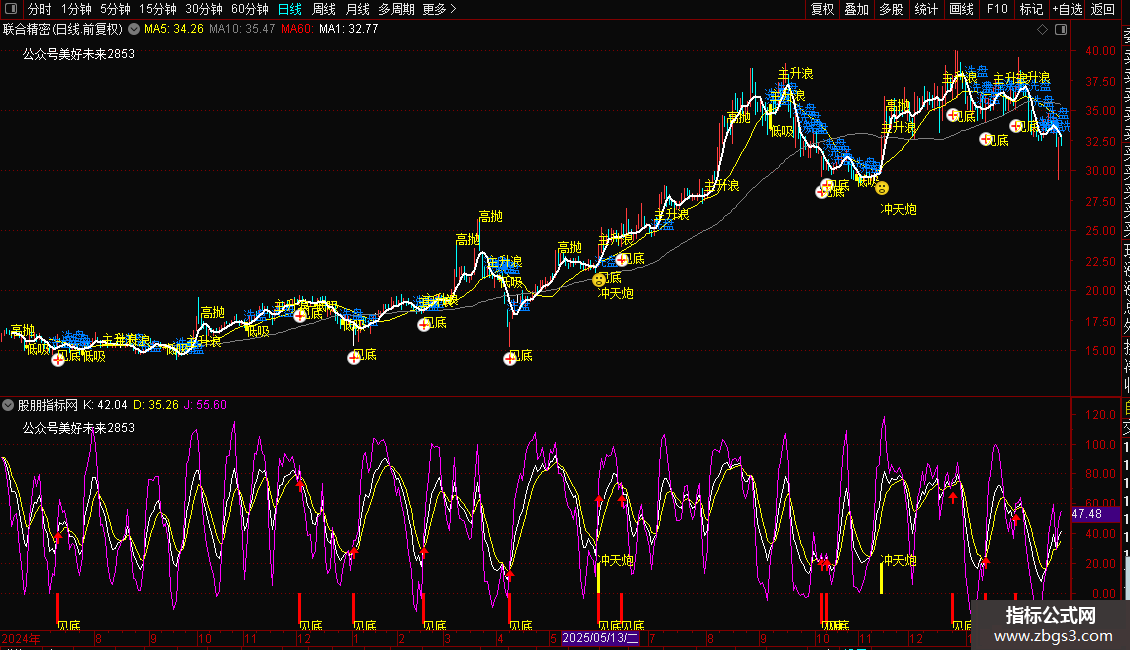Open the F10 company info button
Screen dimensions: 1130x650
point(997,9)
